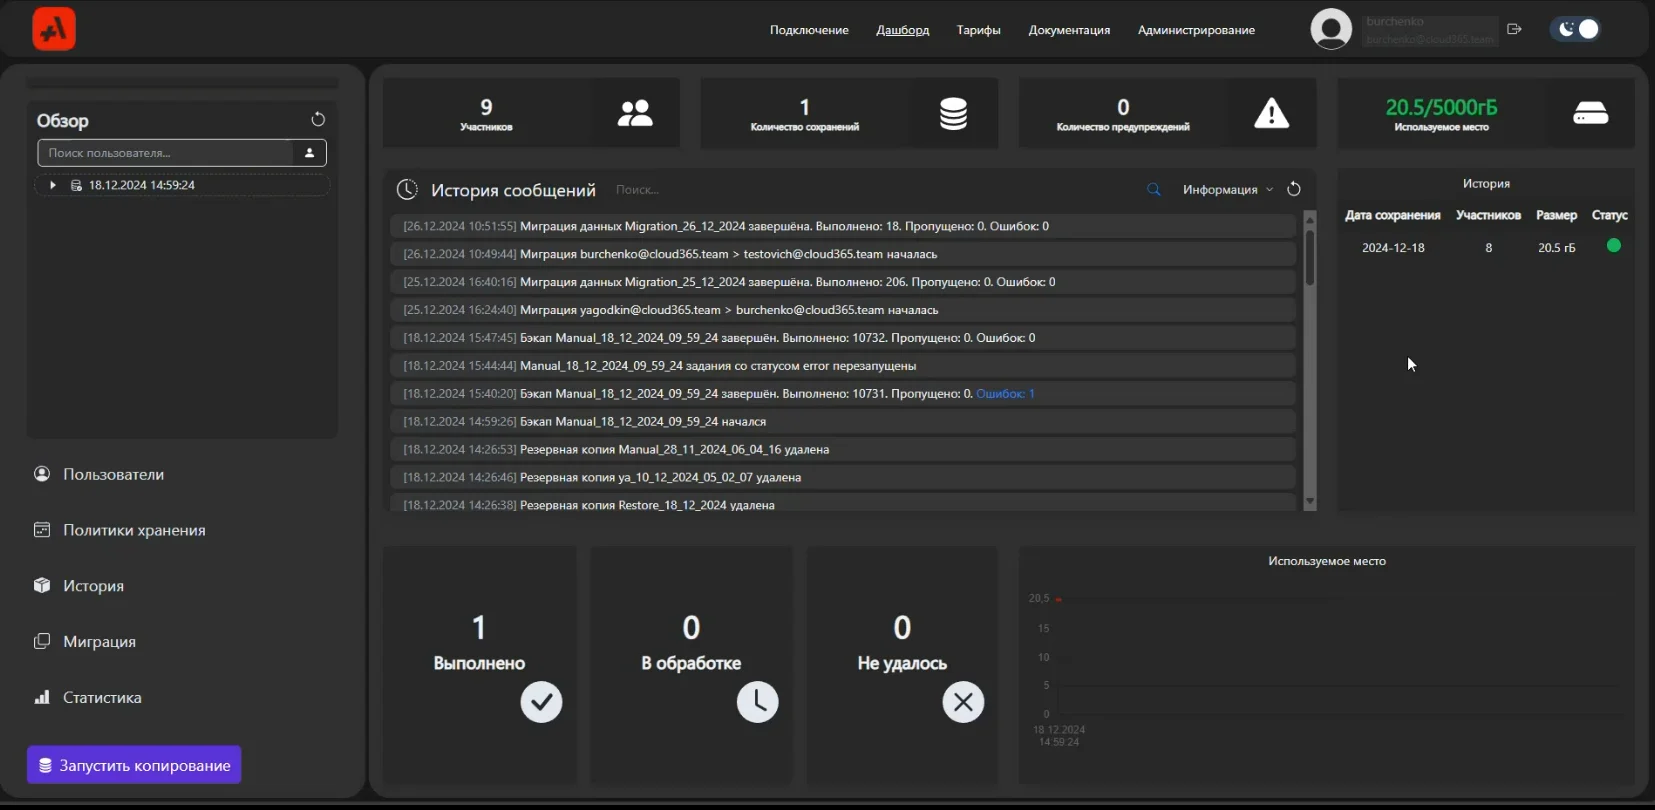Open the Информация filter dropdown
The height and width of the screenshot is (810, 1655).
click(x=1228, y=189)
